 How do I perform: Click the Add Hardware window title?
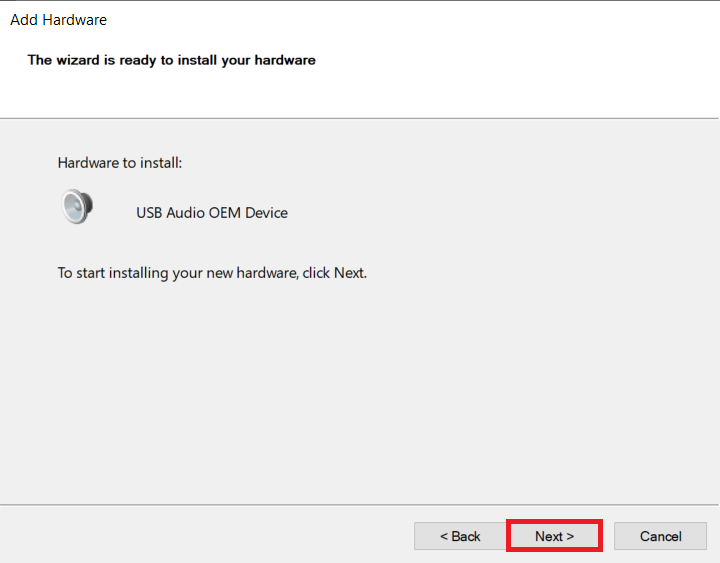click(58, 20)
